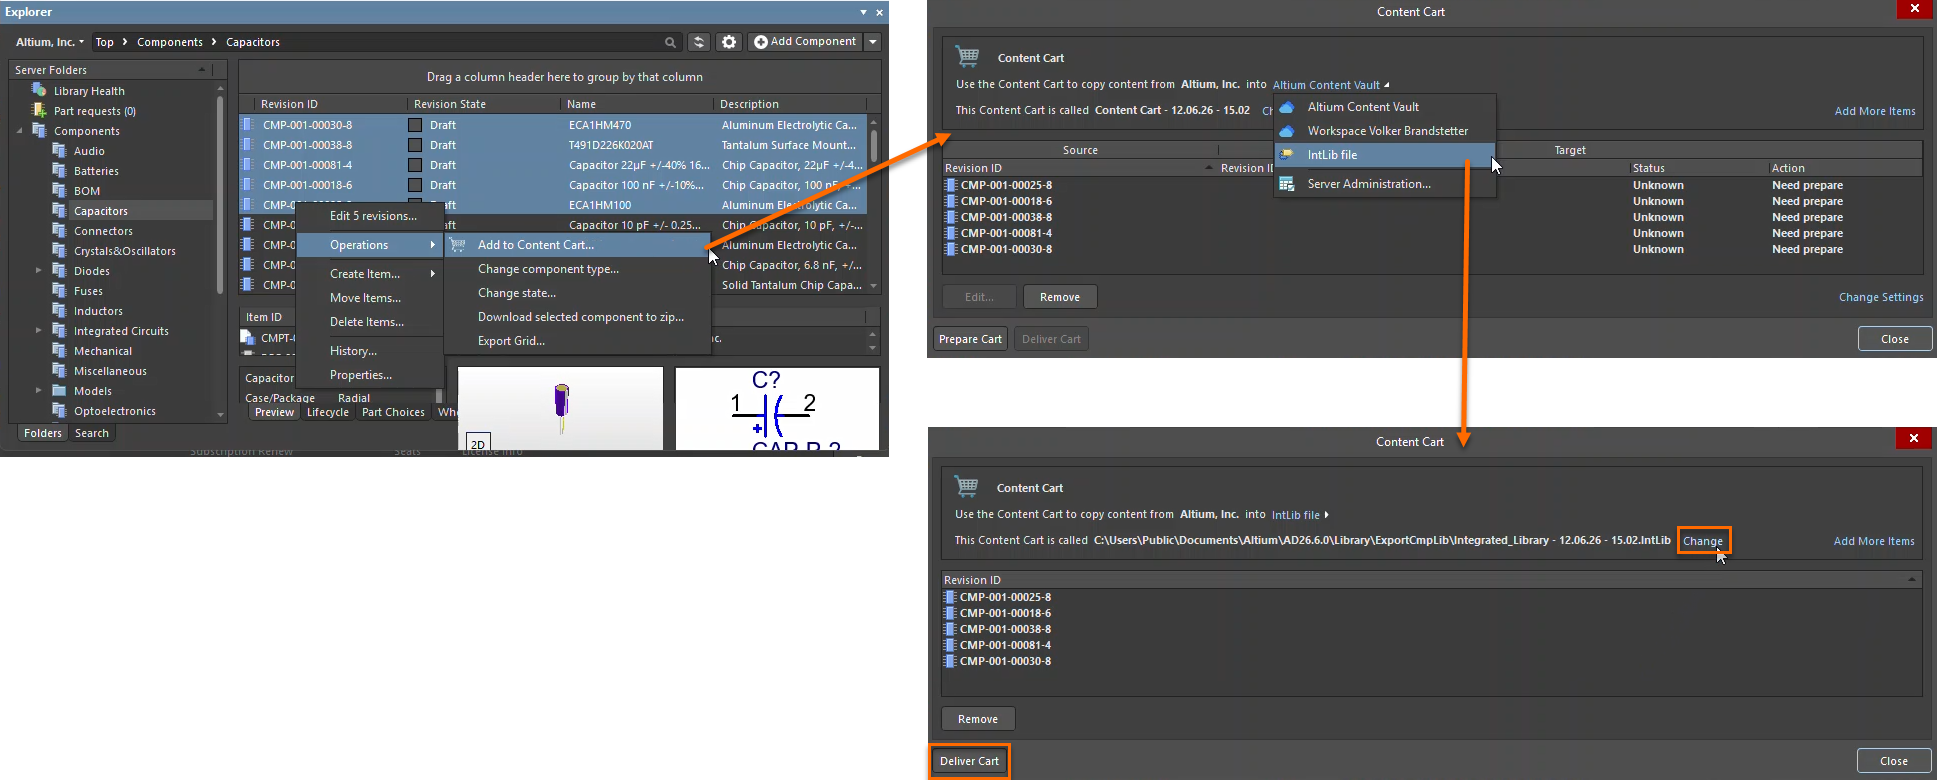Click the Connectors folder icon

pyautogui.click(x=60, y=230)
